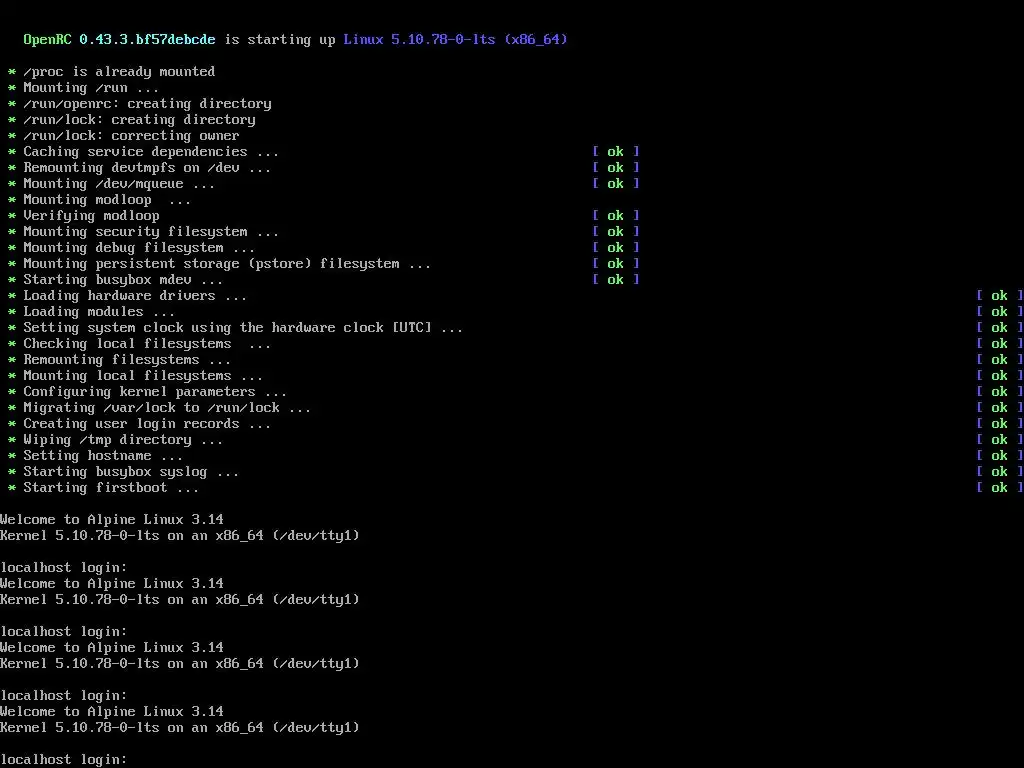
Task: Select 'Migrating /var/lock to /run/lock' line
Action: 167,408
